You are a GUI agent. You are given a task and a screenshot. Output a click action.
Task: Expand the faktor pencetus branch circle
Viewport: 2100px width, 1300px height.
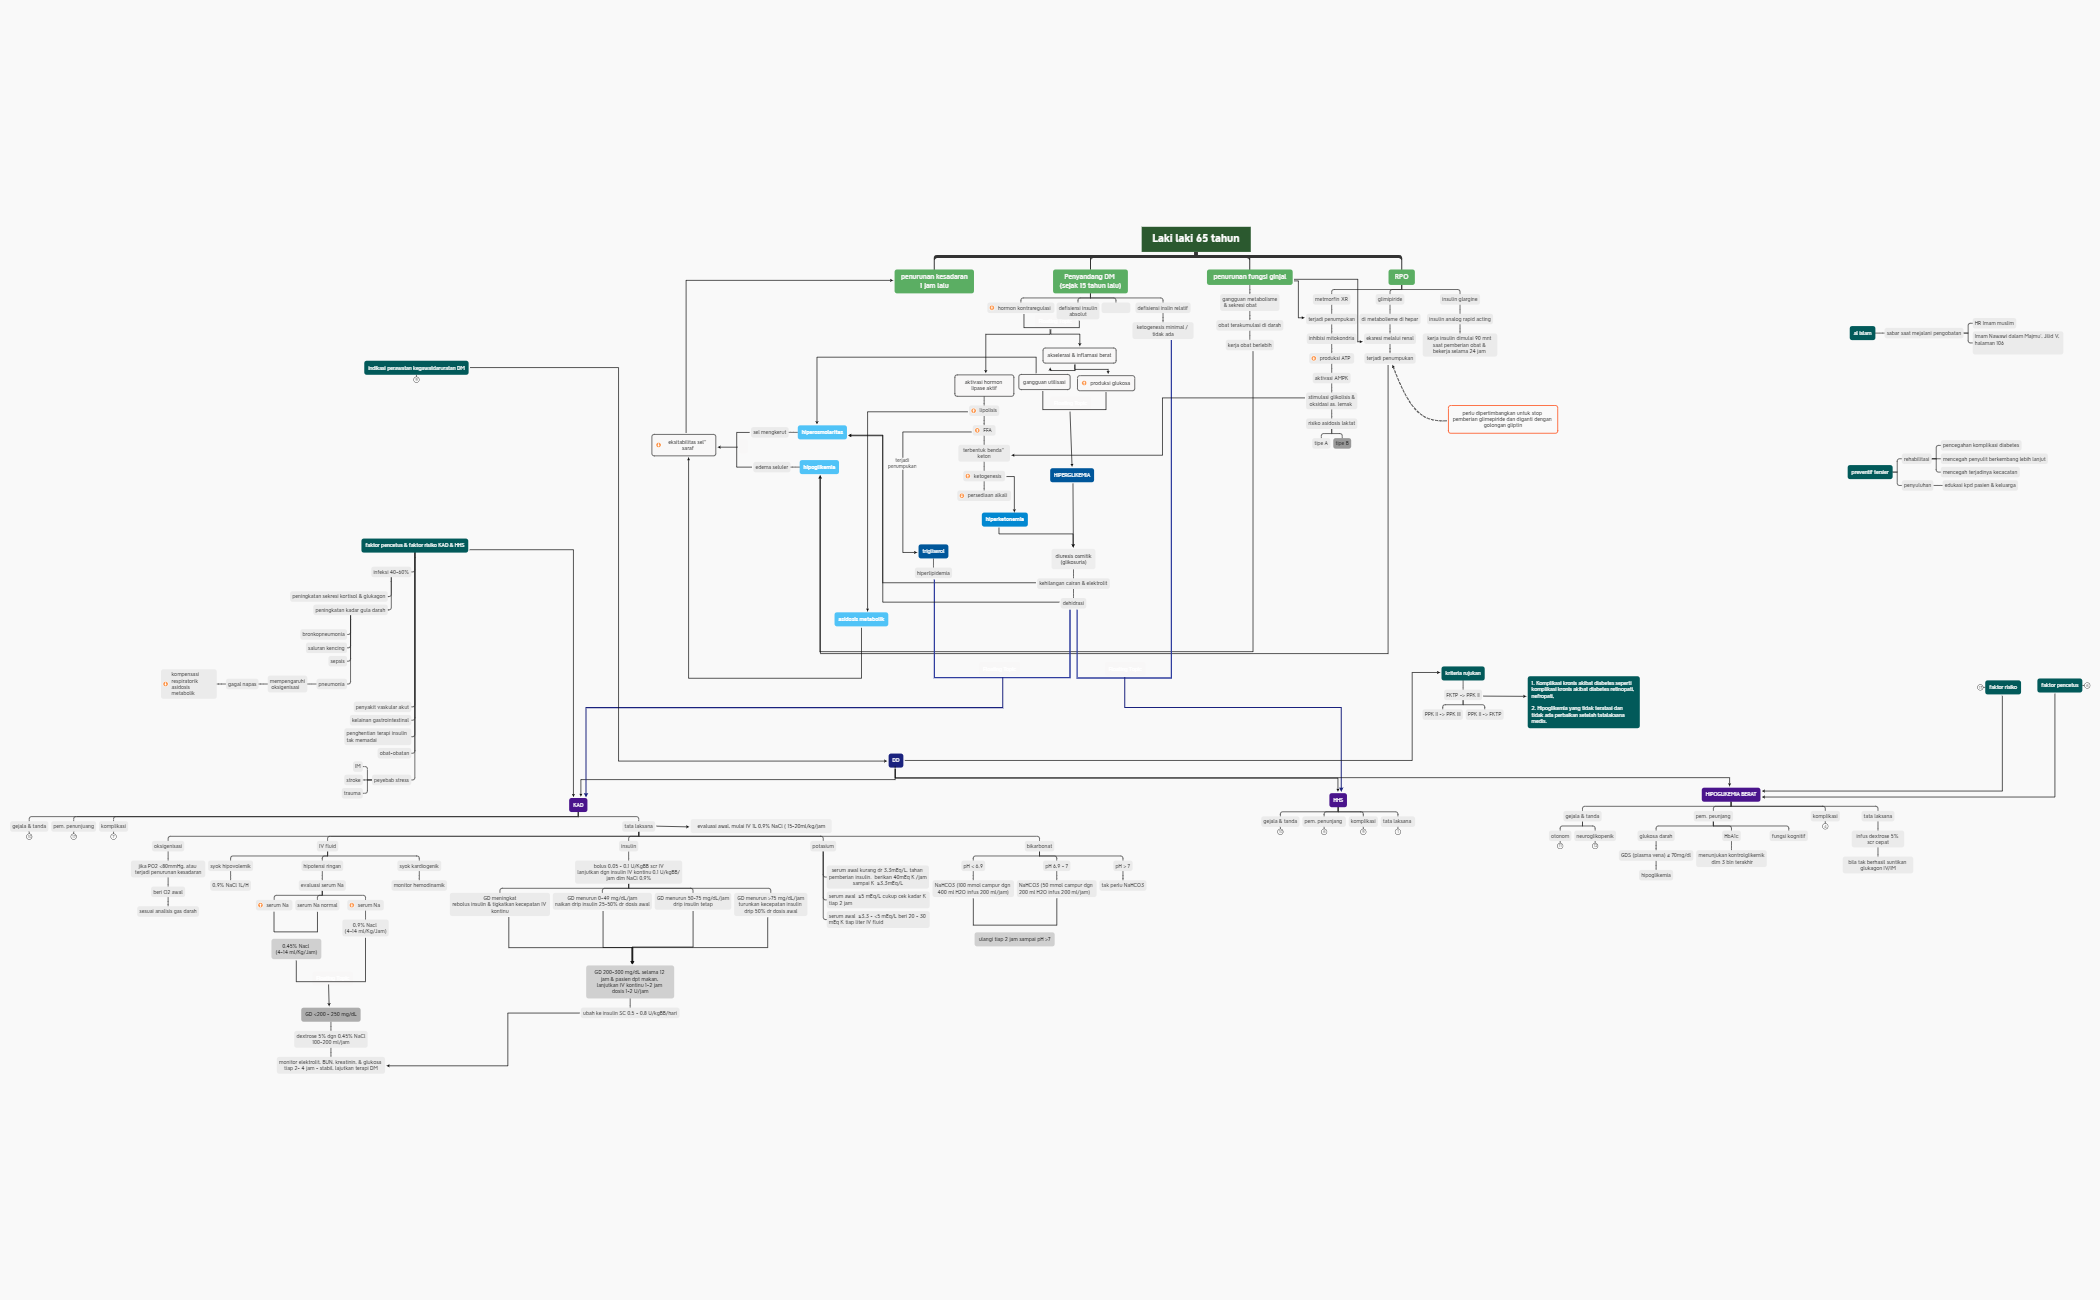[2086, 686]
